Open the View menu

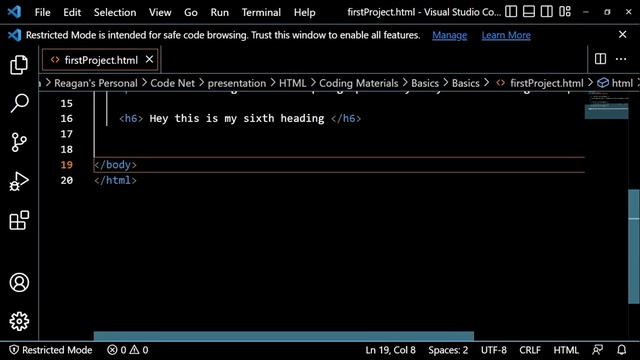tap(160, 12)
